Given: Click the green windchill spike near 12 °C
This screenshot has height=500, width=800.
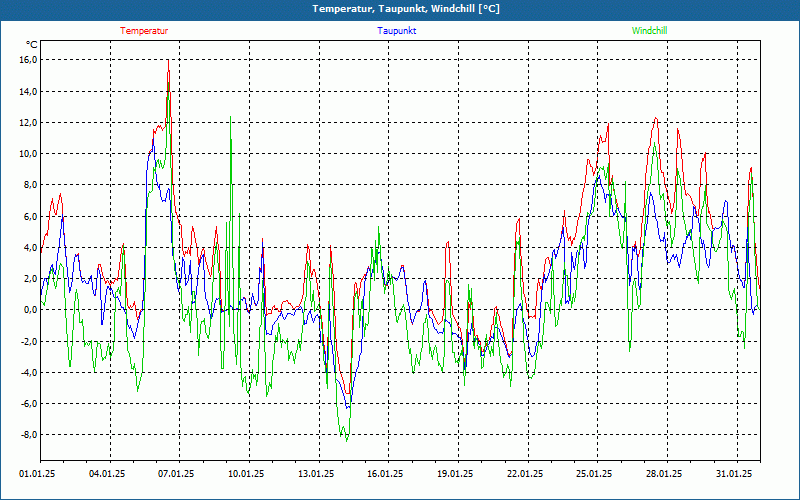Looking at the screenshot, I should [x=231, y=117].
